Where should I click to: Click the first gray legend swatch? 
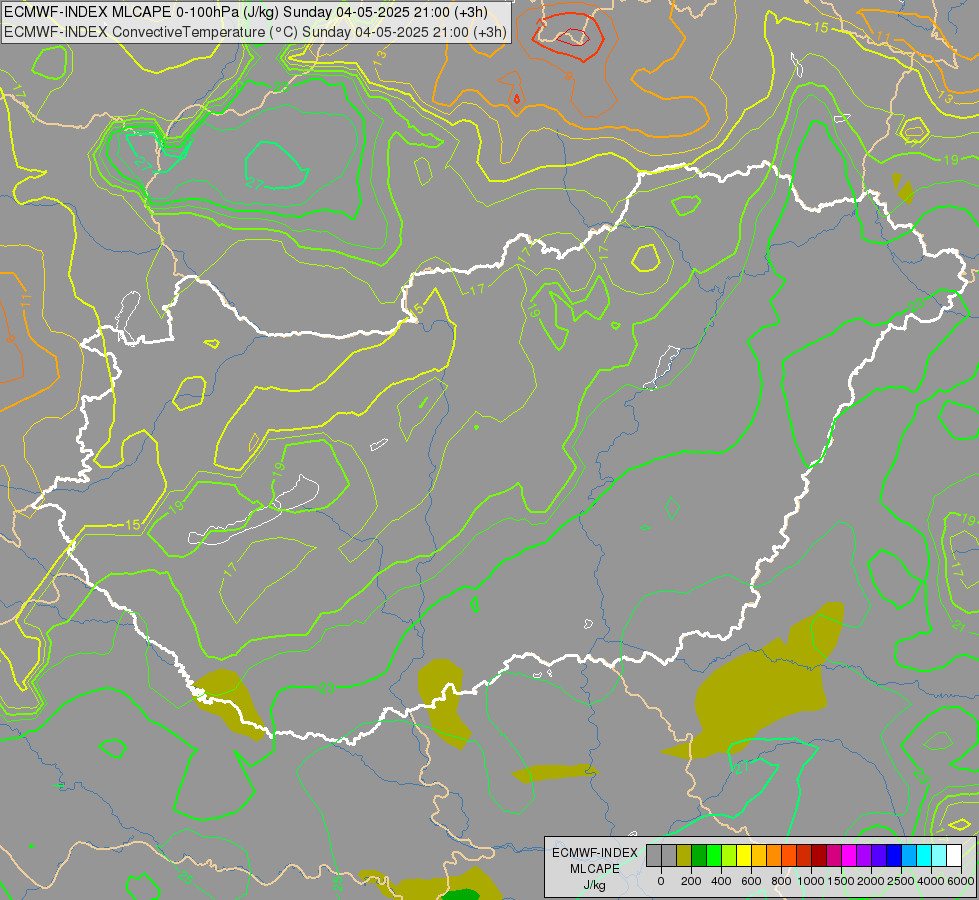pyautogui.click(x=654, y=855)
